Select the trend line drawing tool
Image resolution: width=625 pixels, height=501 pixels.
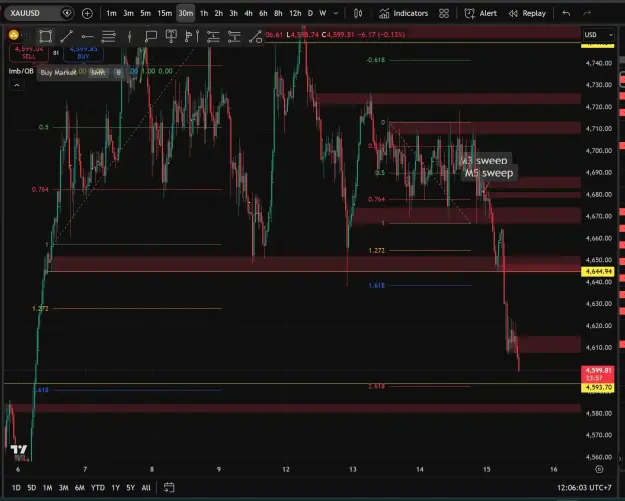click(x=67, y=37)
